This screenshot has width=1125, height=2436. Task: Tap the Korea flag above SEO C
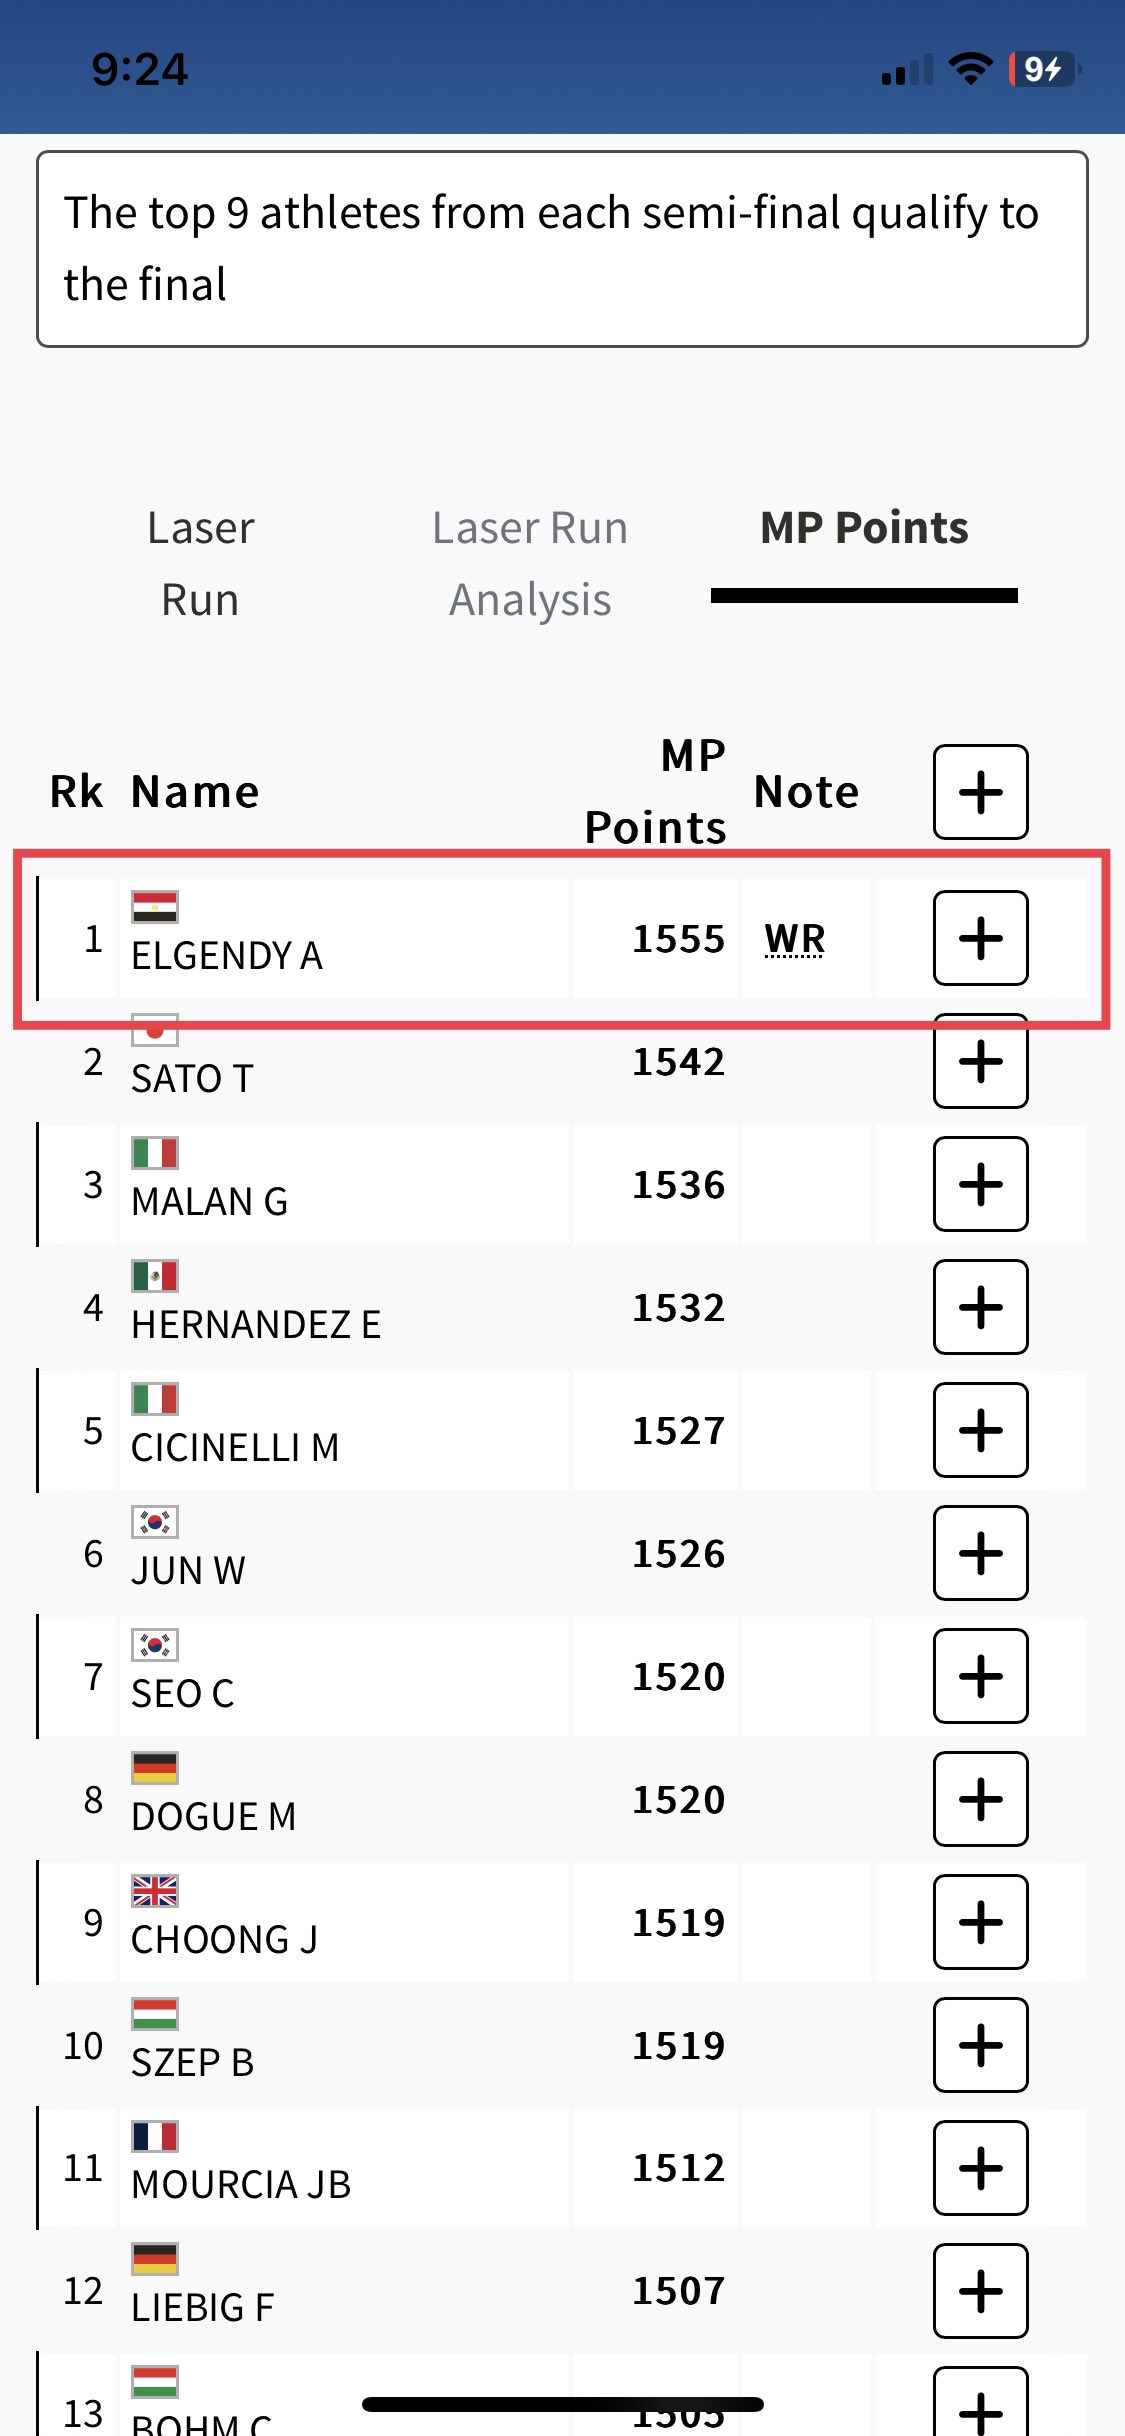point(155,1645)
